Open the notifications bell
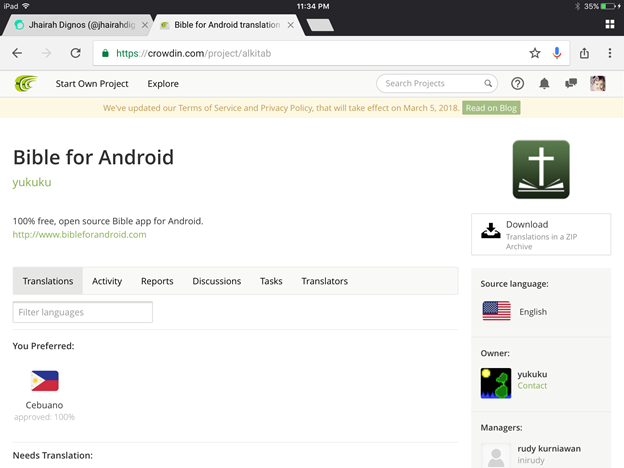Viewport: 624px width, 468px height. click(x=544, y=84)
